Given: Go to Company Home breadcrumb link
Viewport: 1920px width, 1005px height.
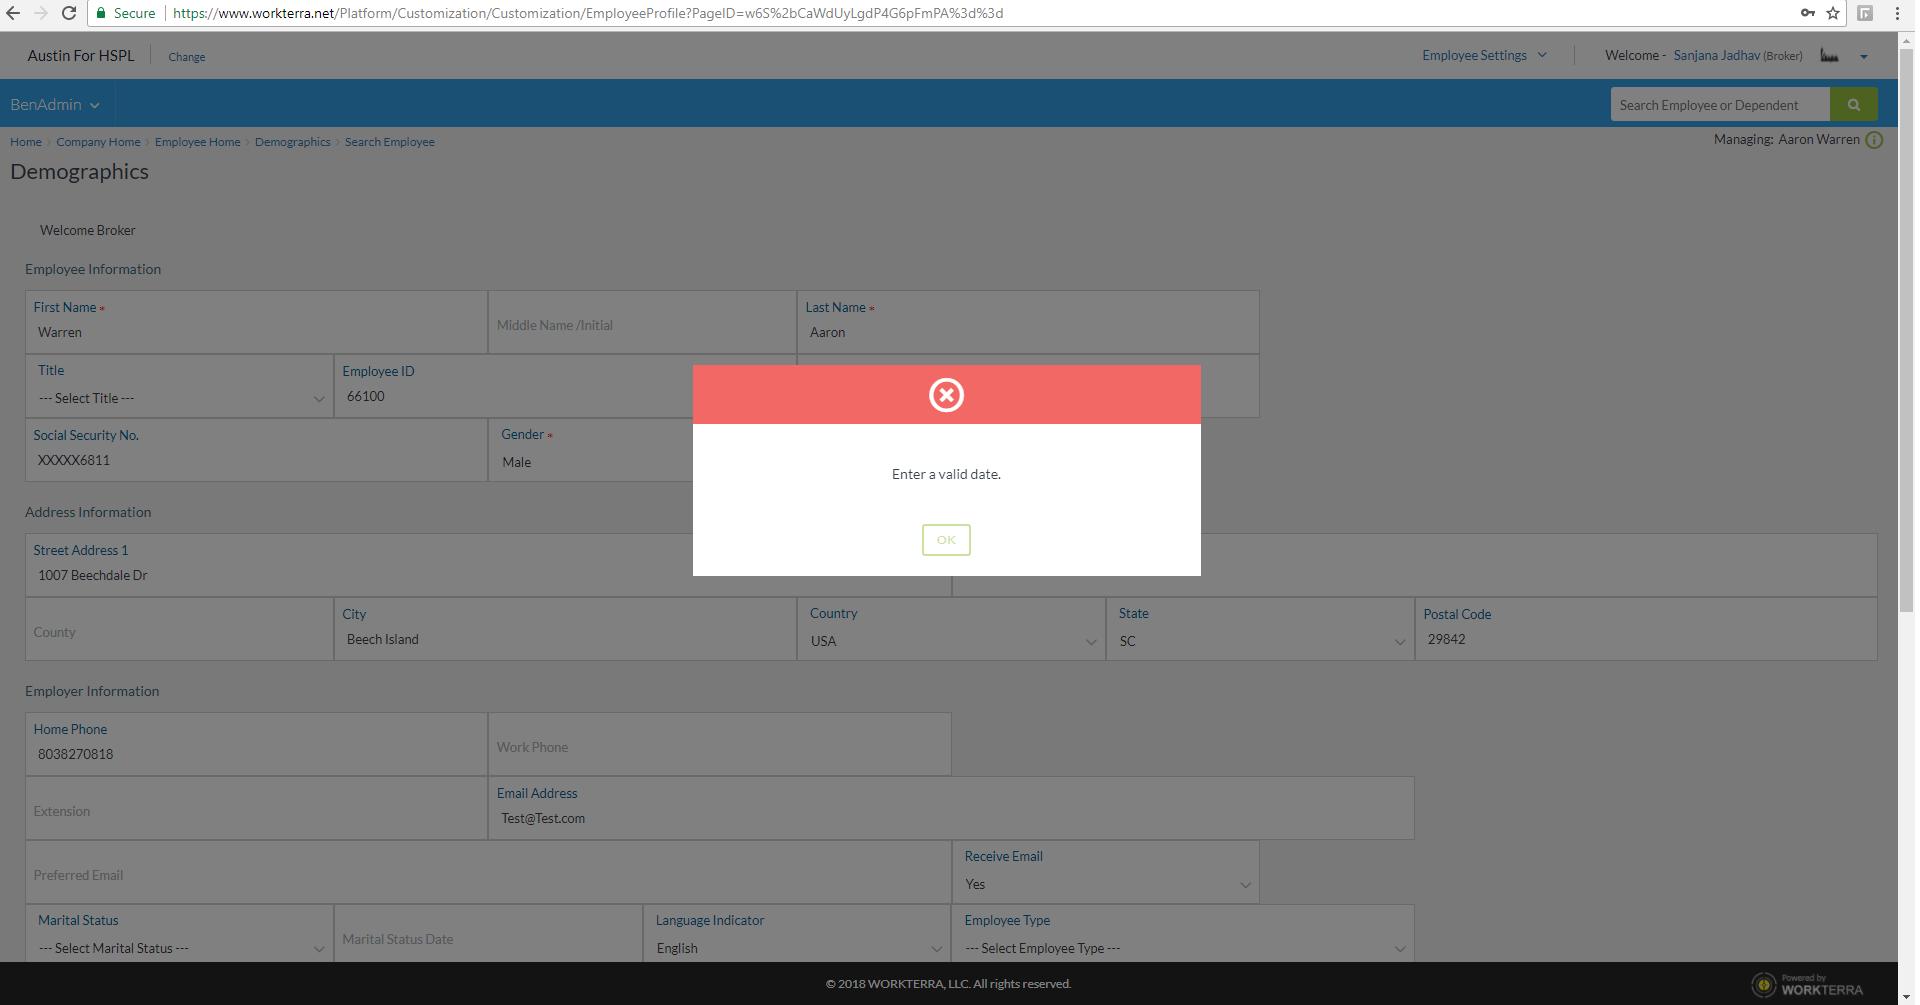Looking at the screenshot, I should click(x=98, y=142).
